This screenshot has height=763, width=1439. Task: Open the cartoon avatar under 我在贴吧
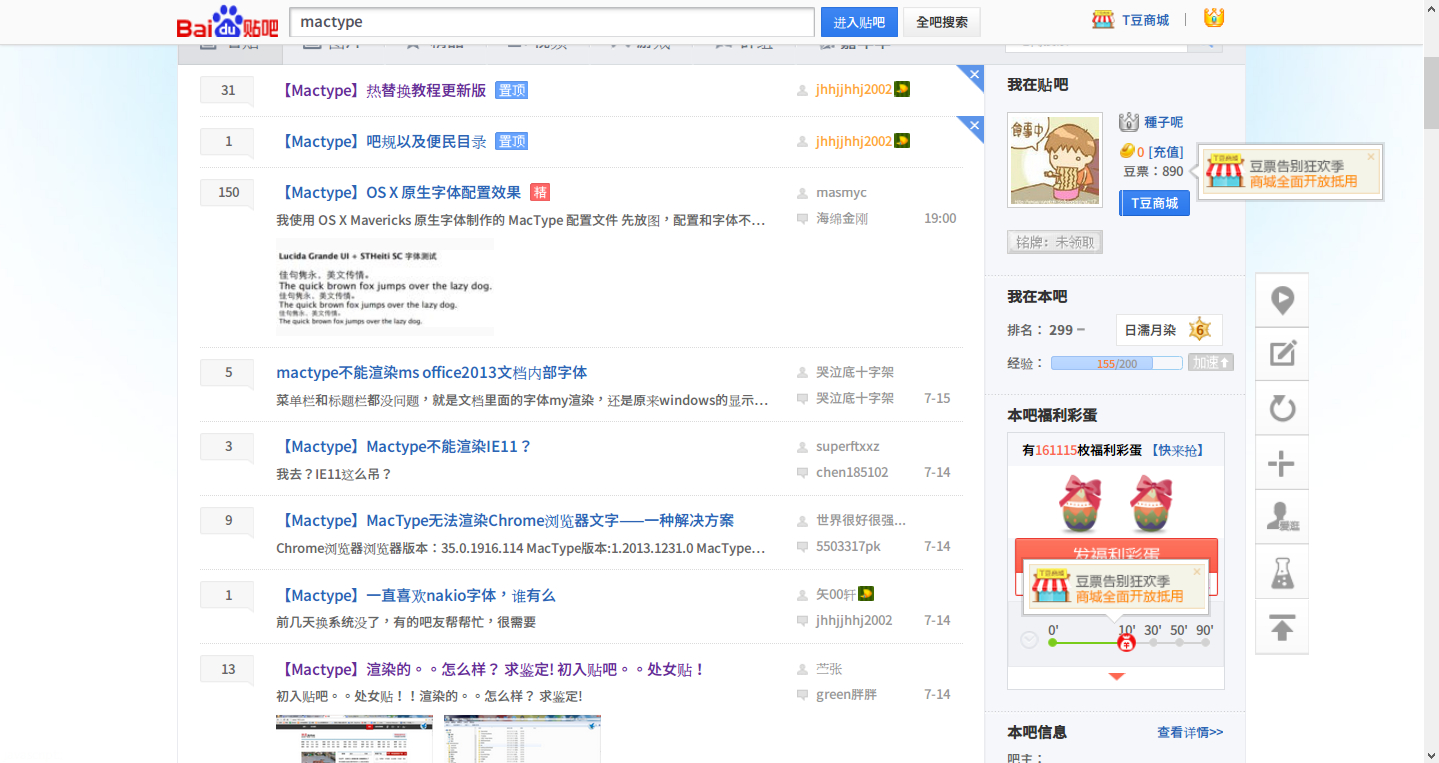(x=1055, y=160)
